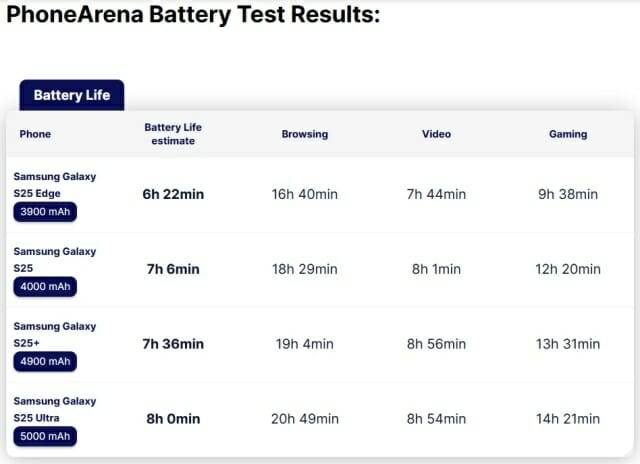The height and width of the screenshot is (464, 640).
Task: Click the 16h 40min browsing result
Action: (304, 194)
